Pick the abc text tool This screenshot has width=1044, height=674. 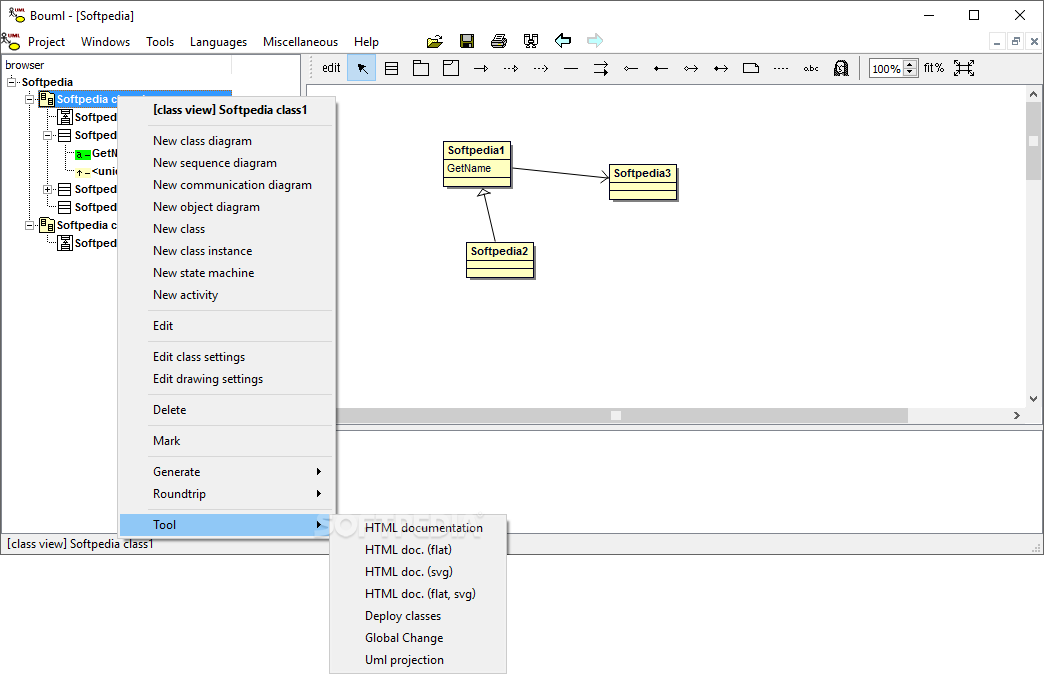pos(811,69)
